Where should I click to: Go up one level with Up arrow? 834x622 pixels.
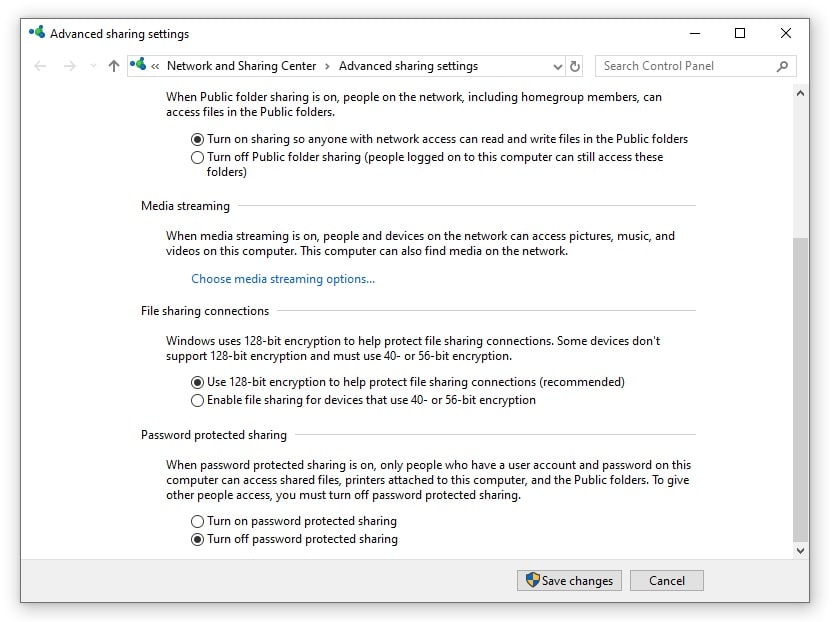tap(113, 66)
